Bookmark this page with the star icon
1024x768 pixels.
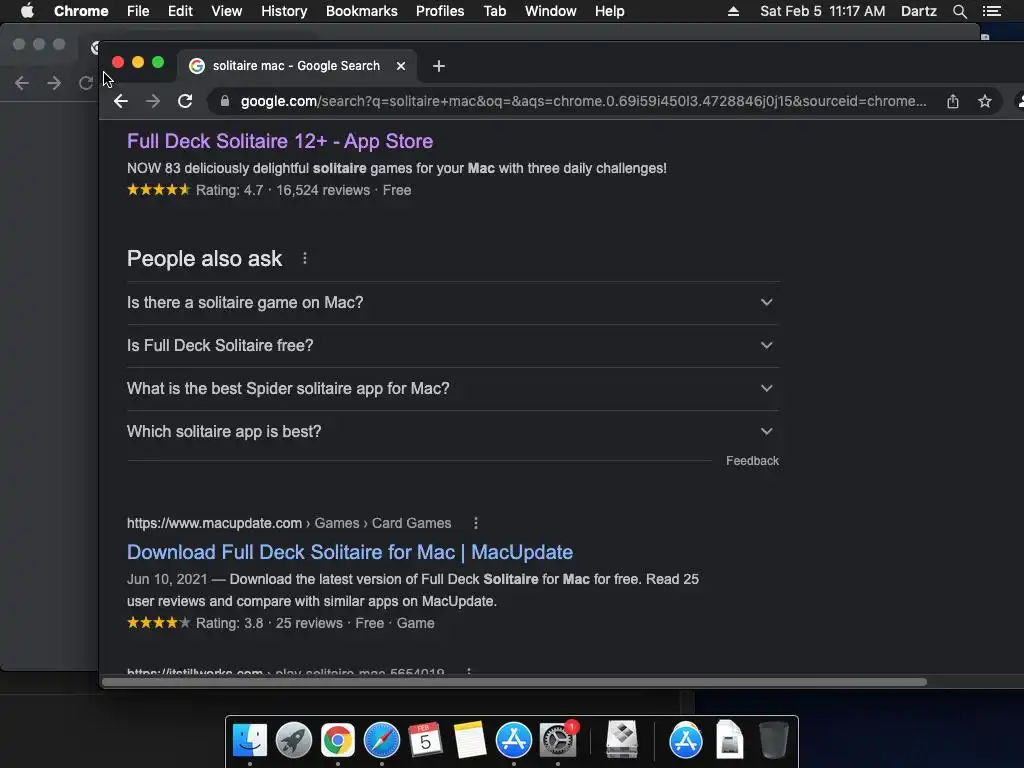(x=985, y=101)
